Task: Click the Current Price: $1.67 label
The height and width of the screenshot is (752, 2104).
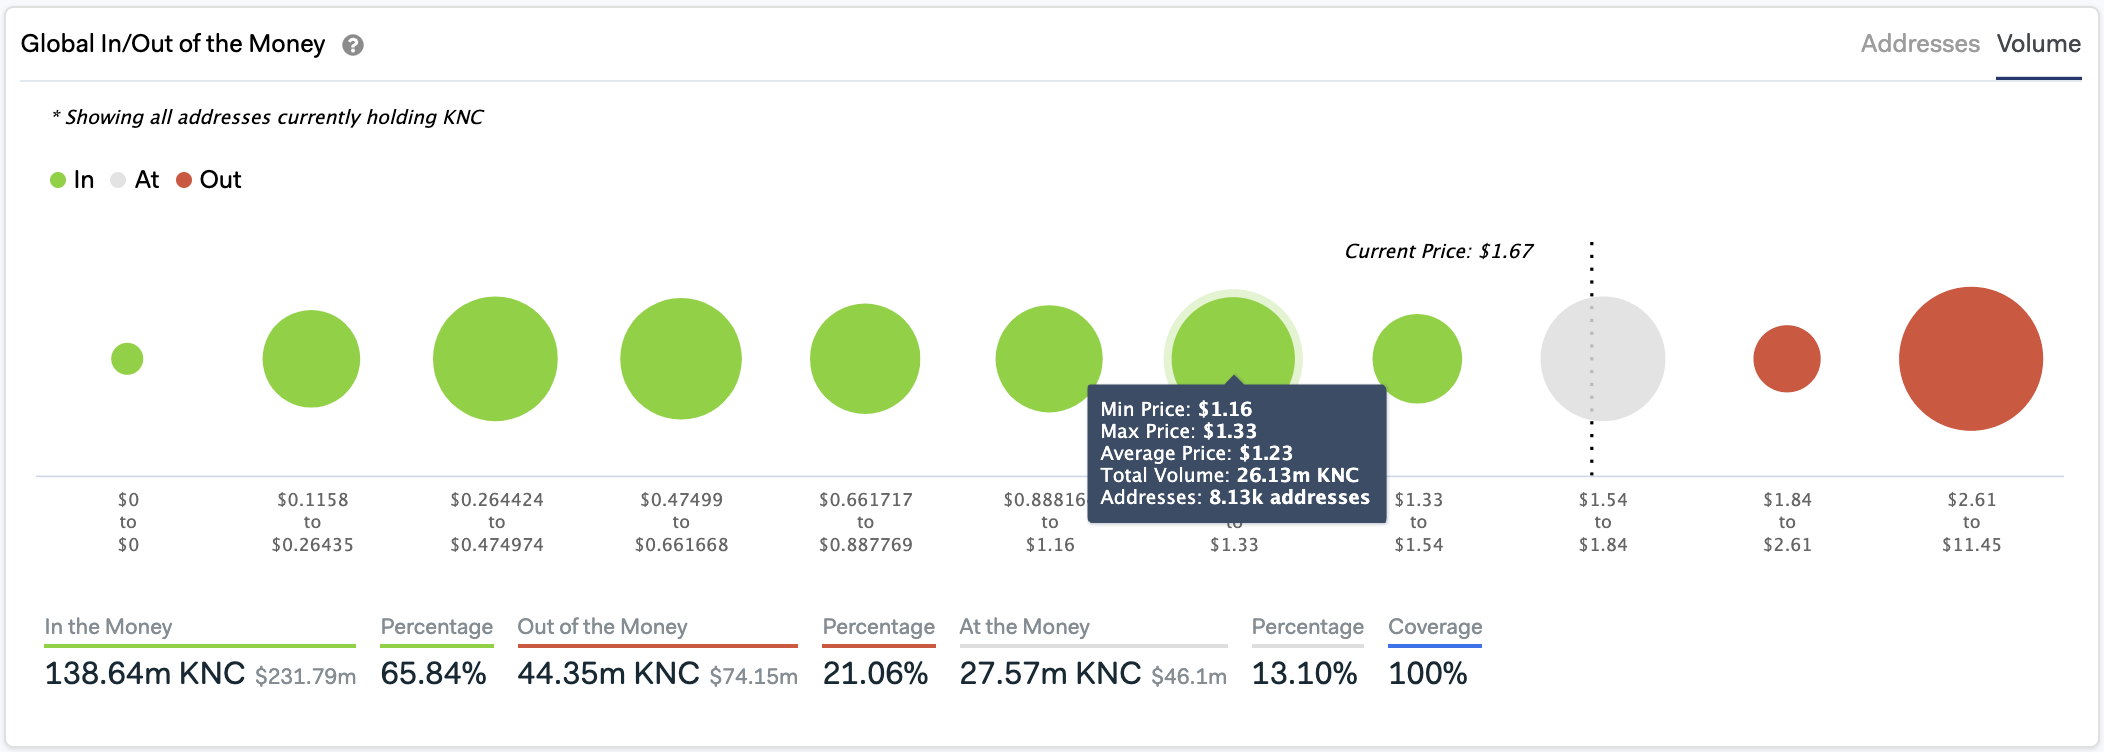Action: click(x=1438, y=251)
